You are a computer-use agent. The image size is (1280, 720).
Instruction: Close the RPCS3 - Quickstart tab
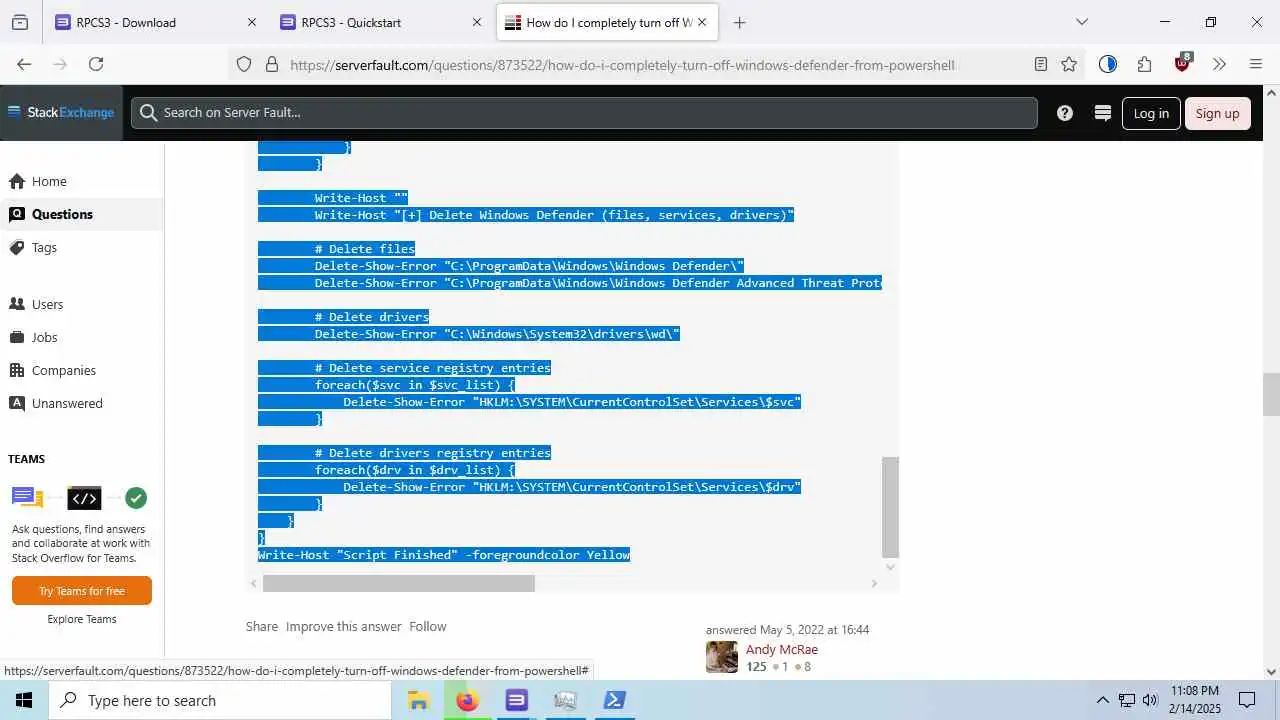tap(477, 22)
